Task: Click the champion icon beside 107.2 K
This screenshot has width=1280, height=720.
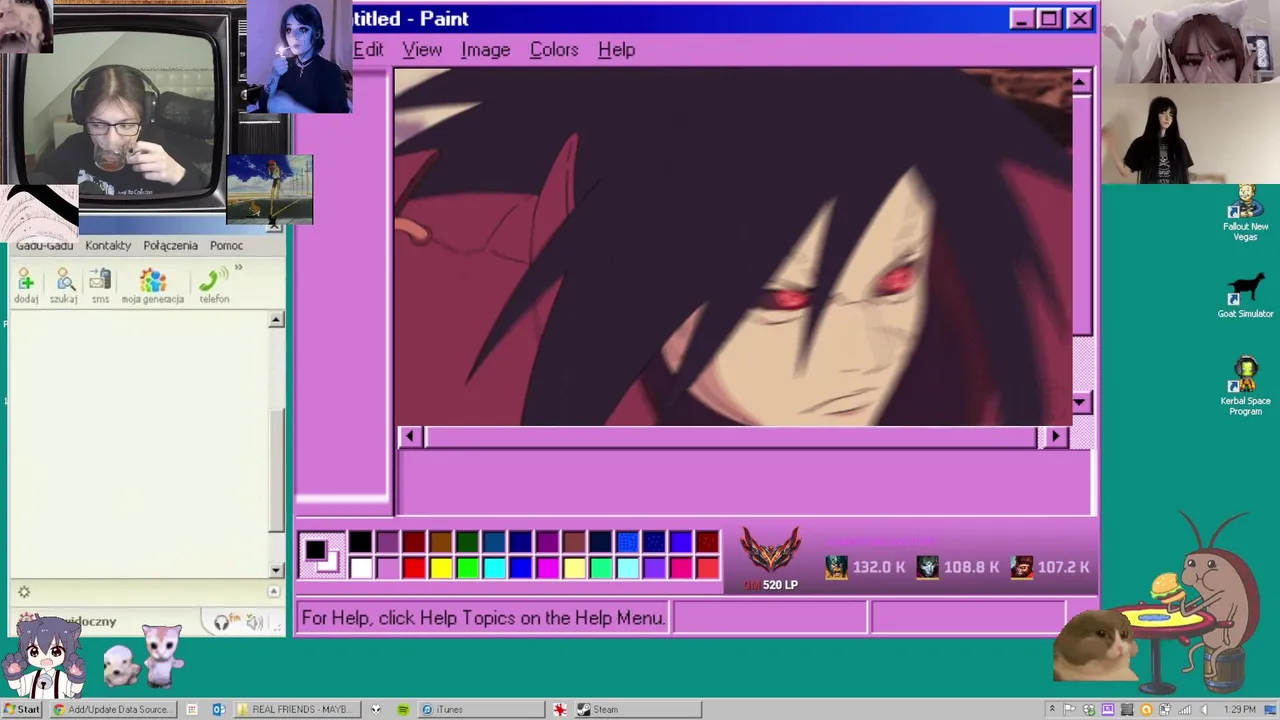Action: pyautogui.click(x=1021, y=567)
